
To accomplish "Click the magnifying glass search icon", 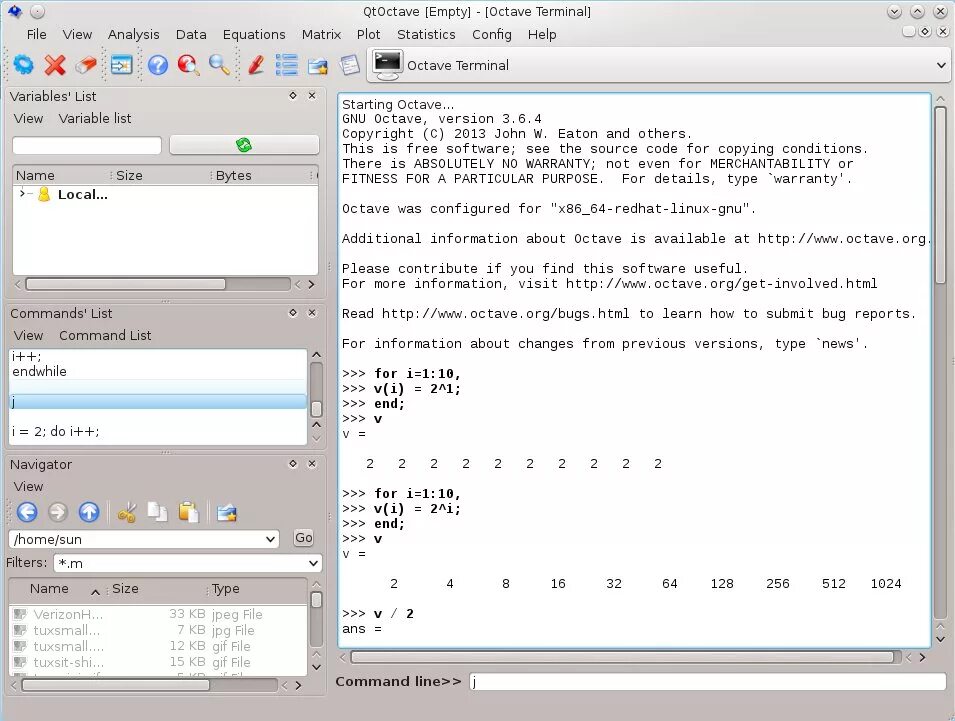I will pyautogui.click(x=219, y=65).
